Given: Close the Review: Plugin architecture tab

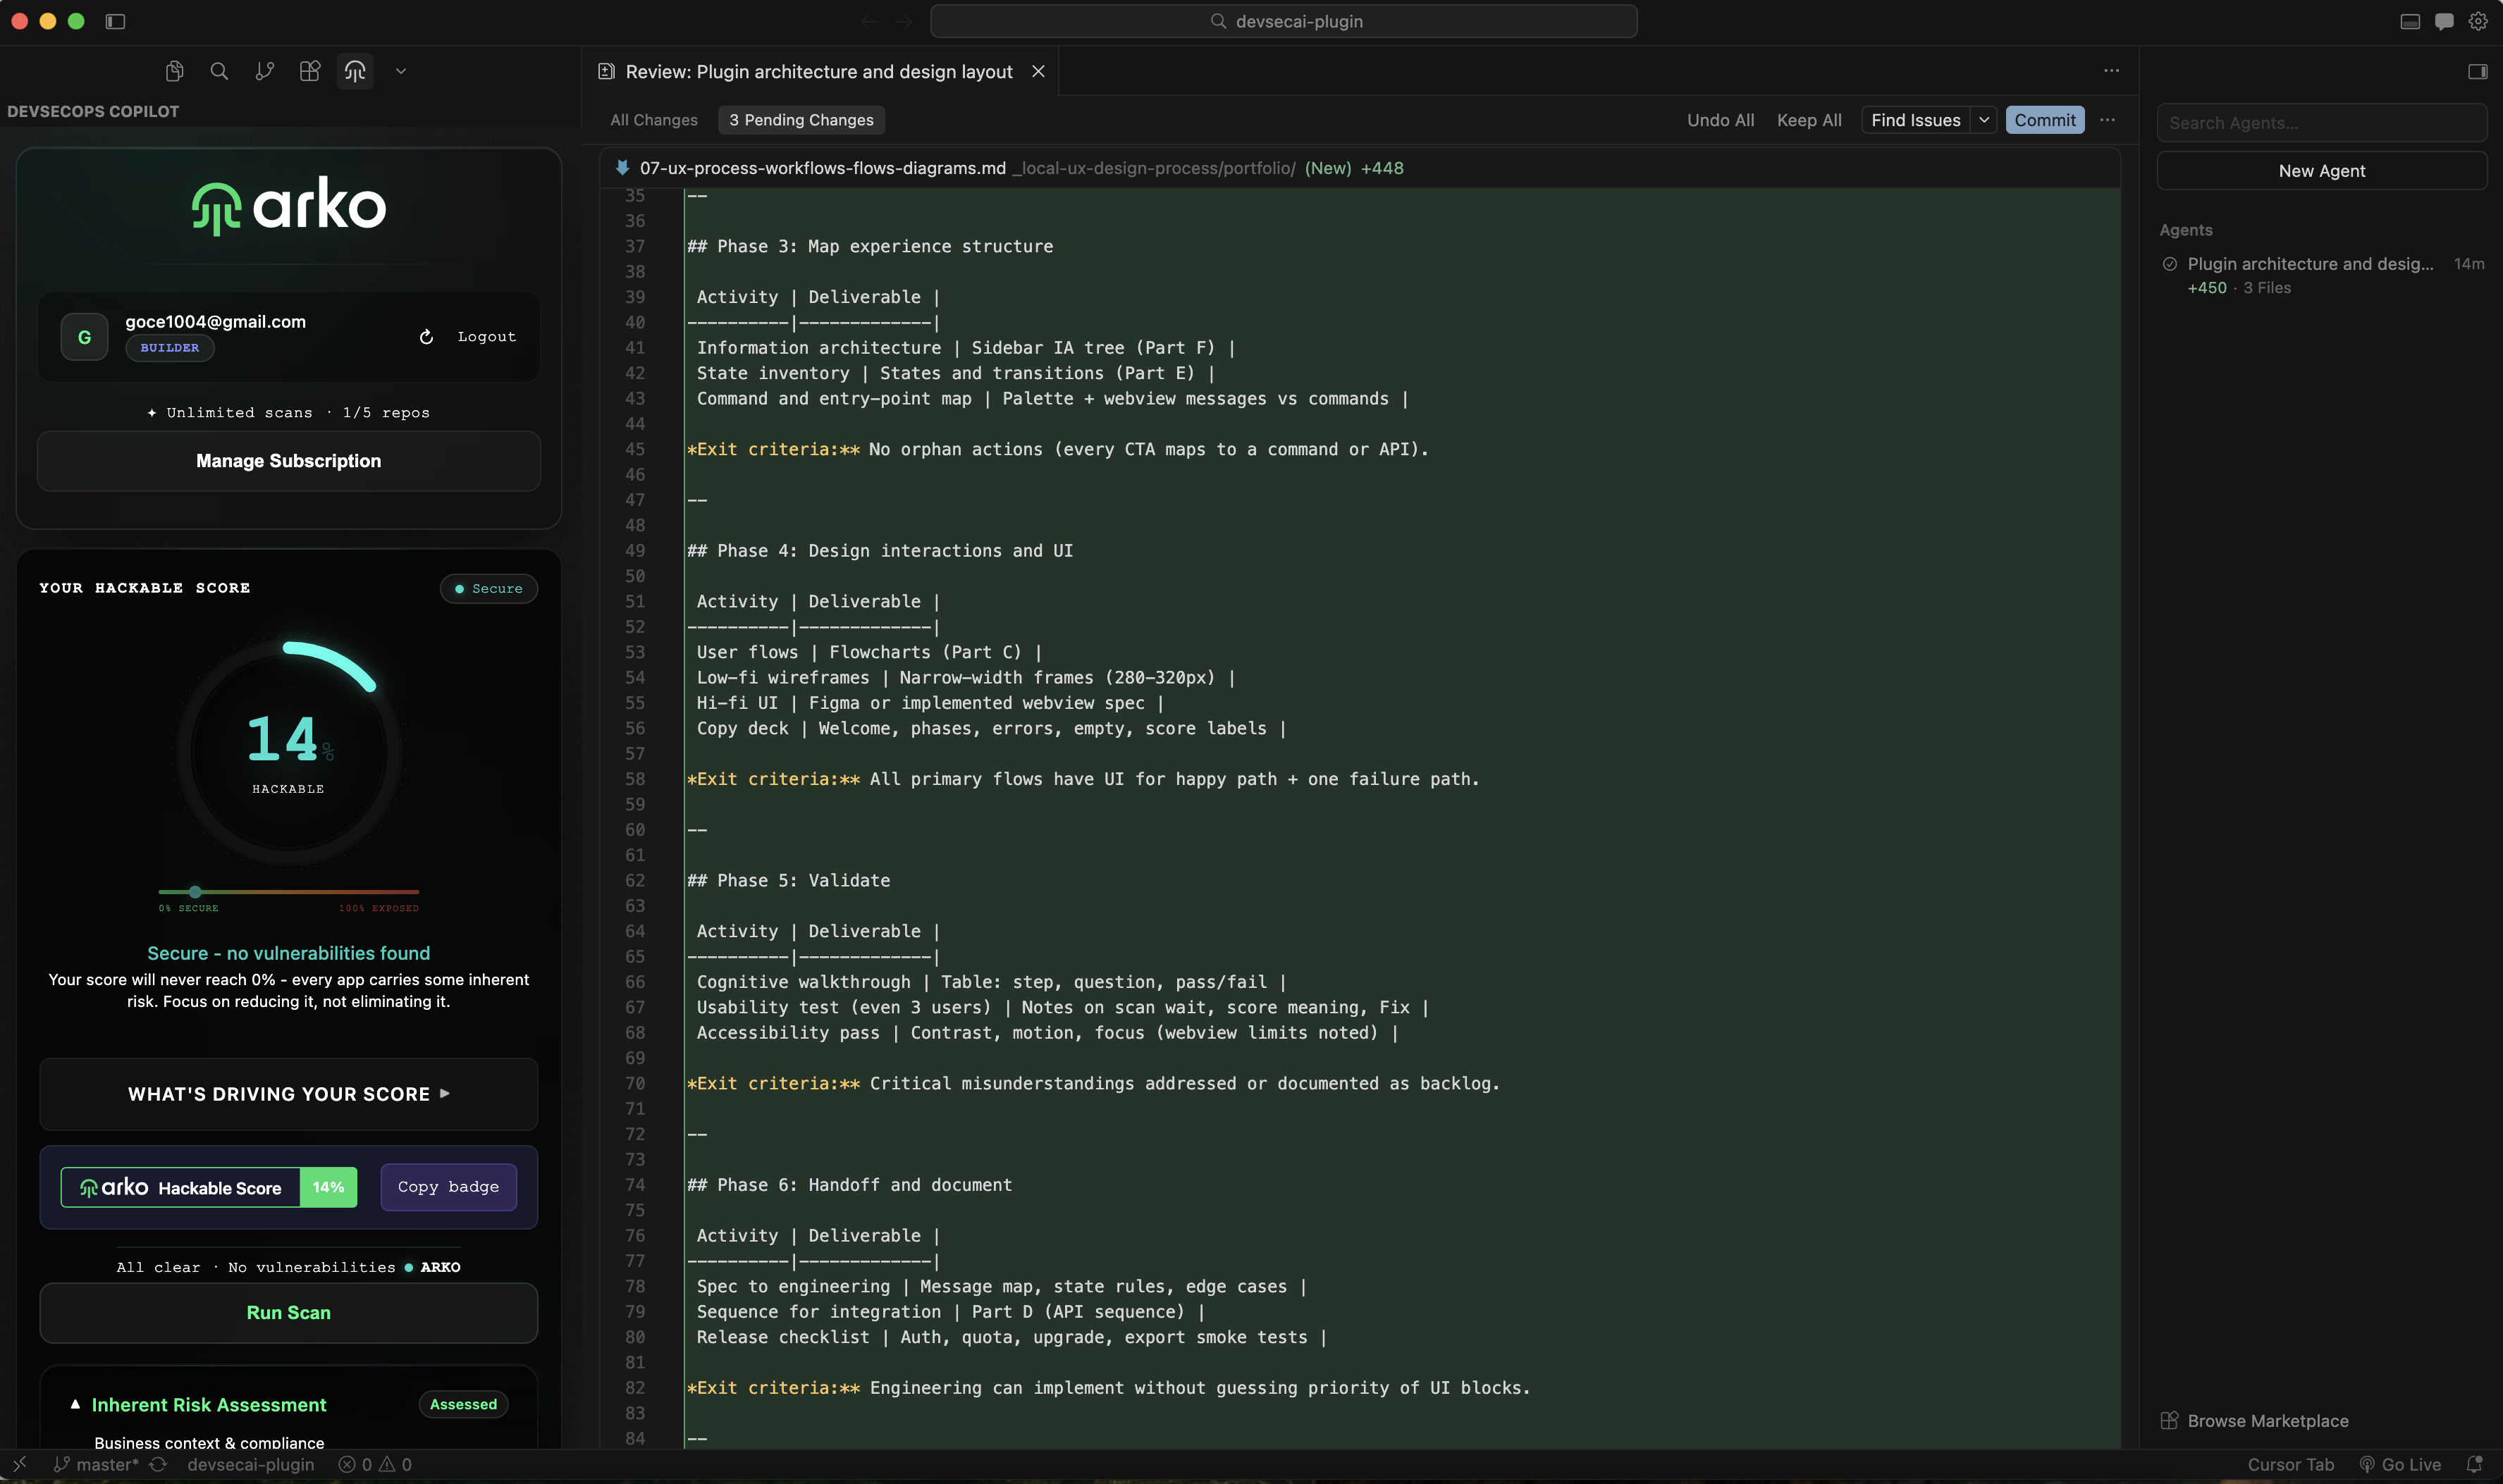Looking at the screenshot, I should 1038,71.
